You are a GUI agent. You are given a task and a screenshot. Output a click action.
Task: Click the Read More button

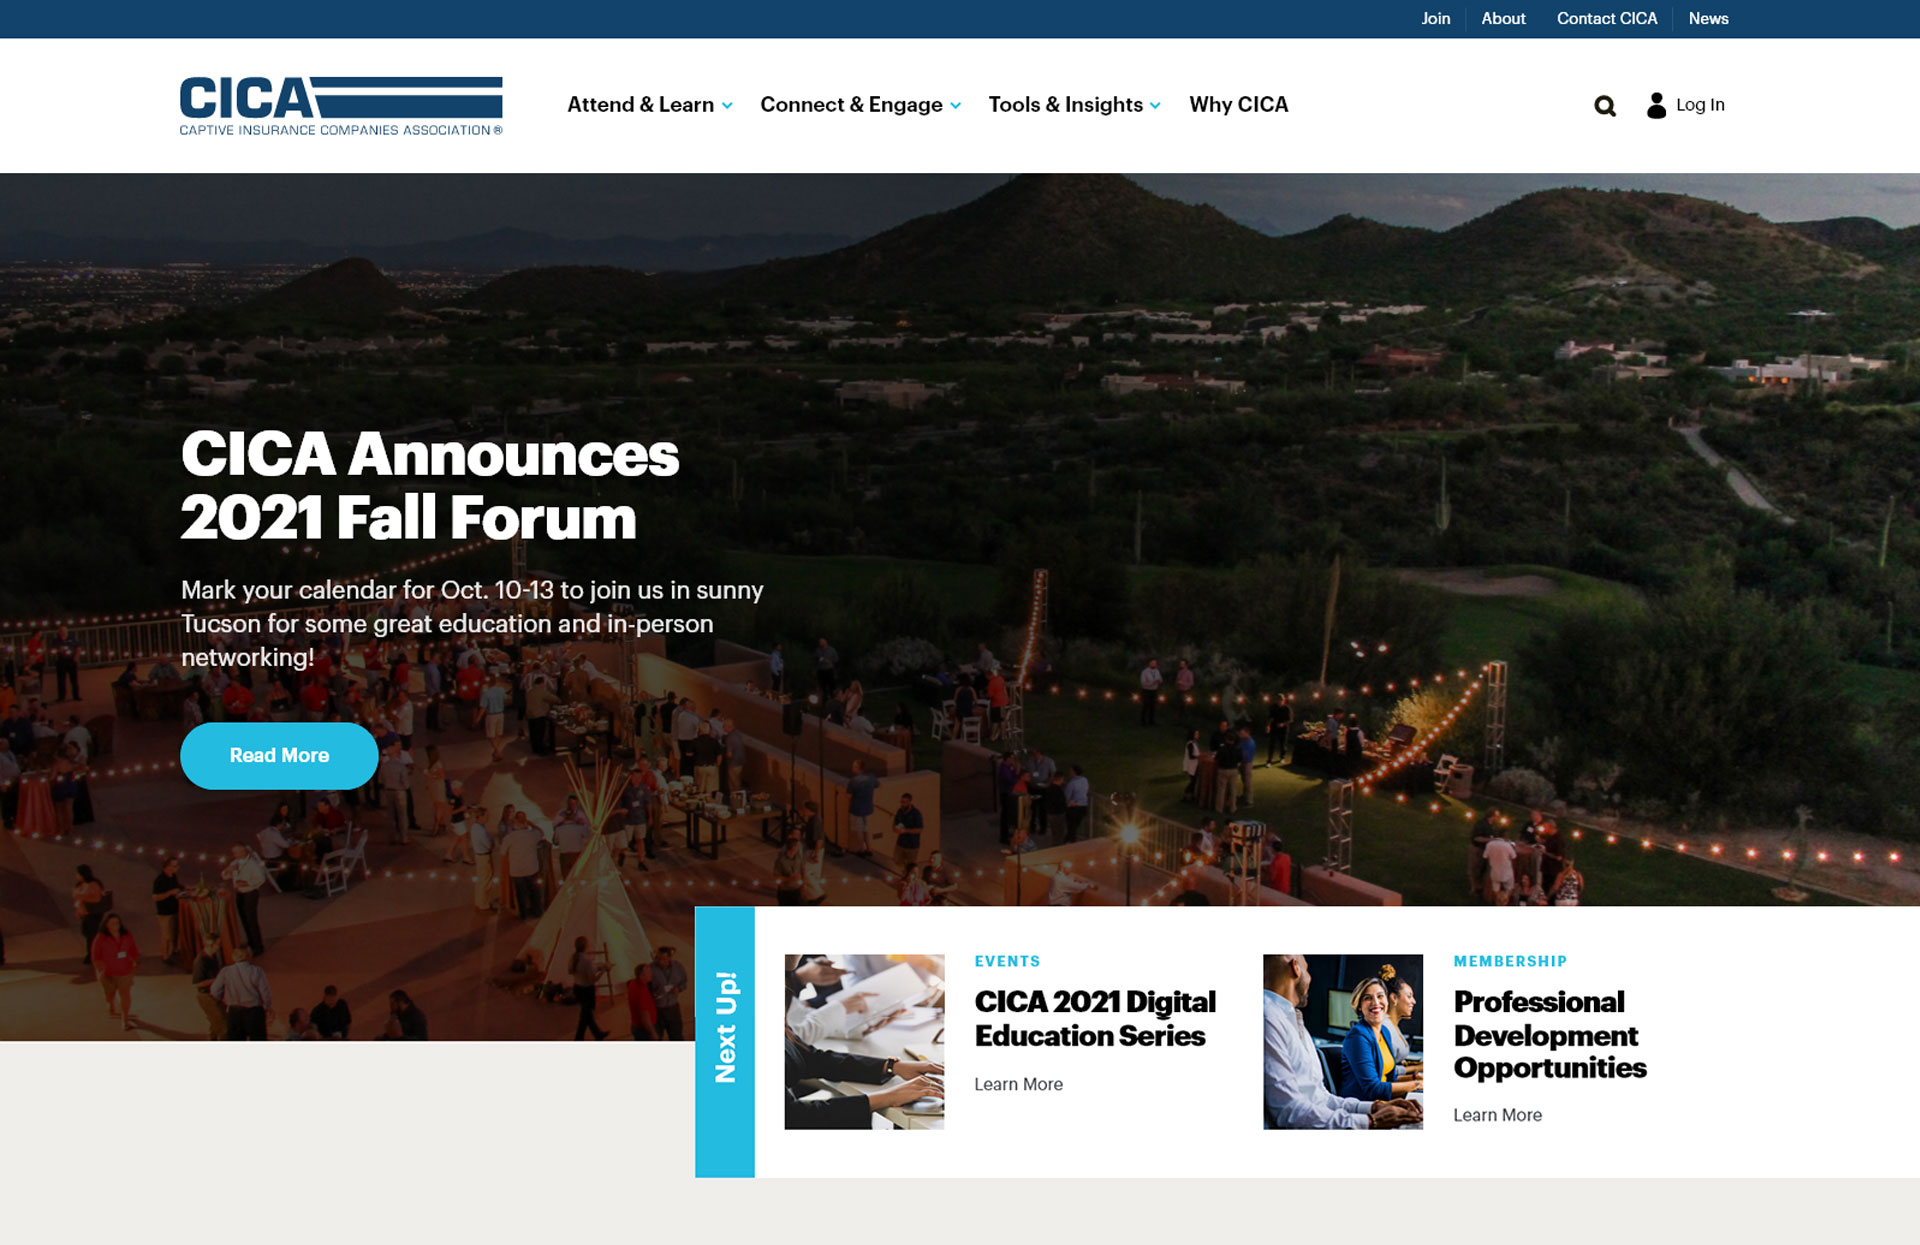pos(279,756)
